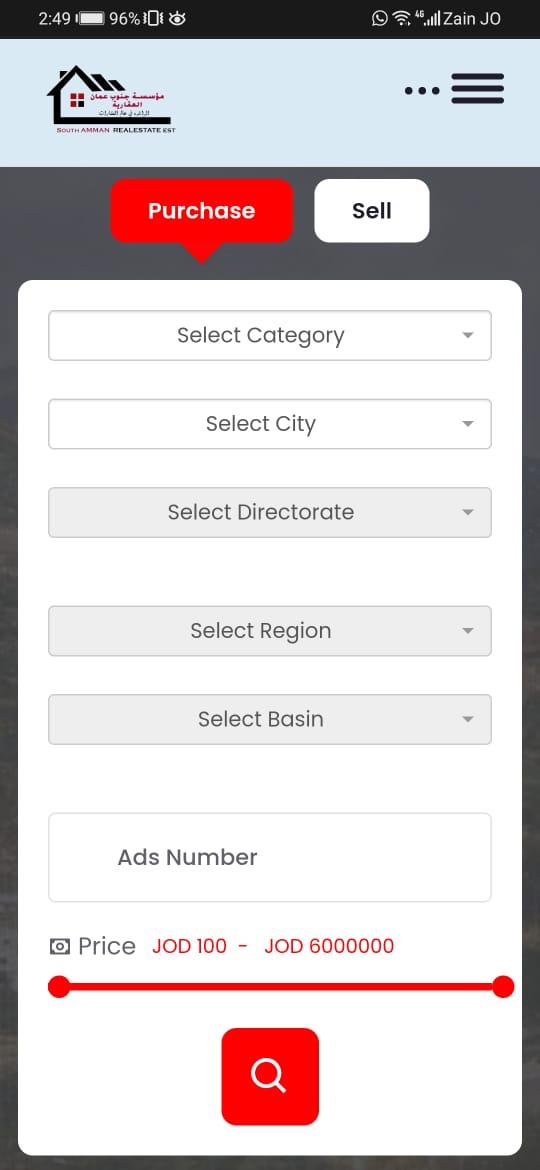Open the Select City dropdown
Viewport: 540px width, 1170px height.
(x=270, y=424)
